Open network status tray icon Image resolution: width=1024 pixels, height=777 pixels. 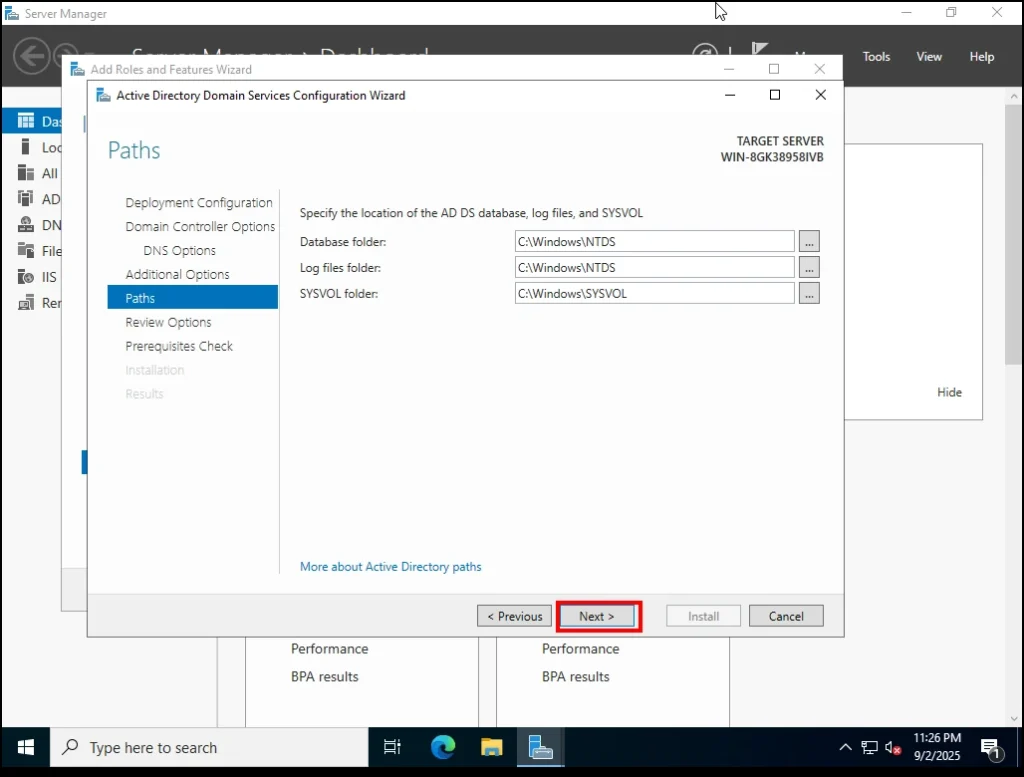point(869,748)
